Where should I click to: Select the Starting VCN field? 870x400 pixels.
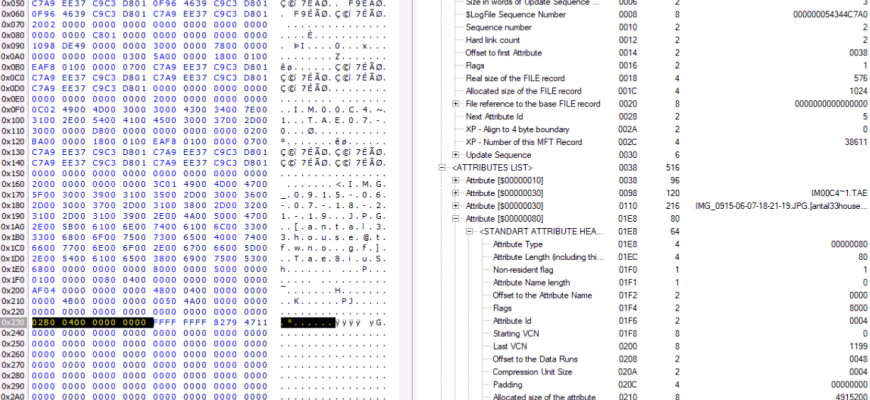518,334
